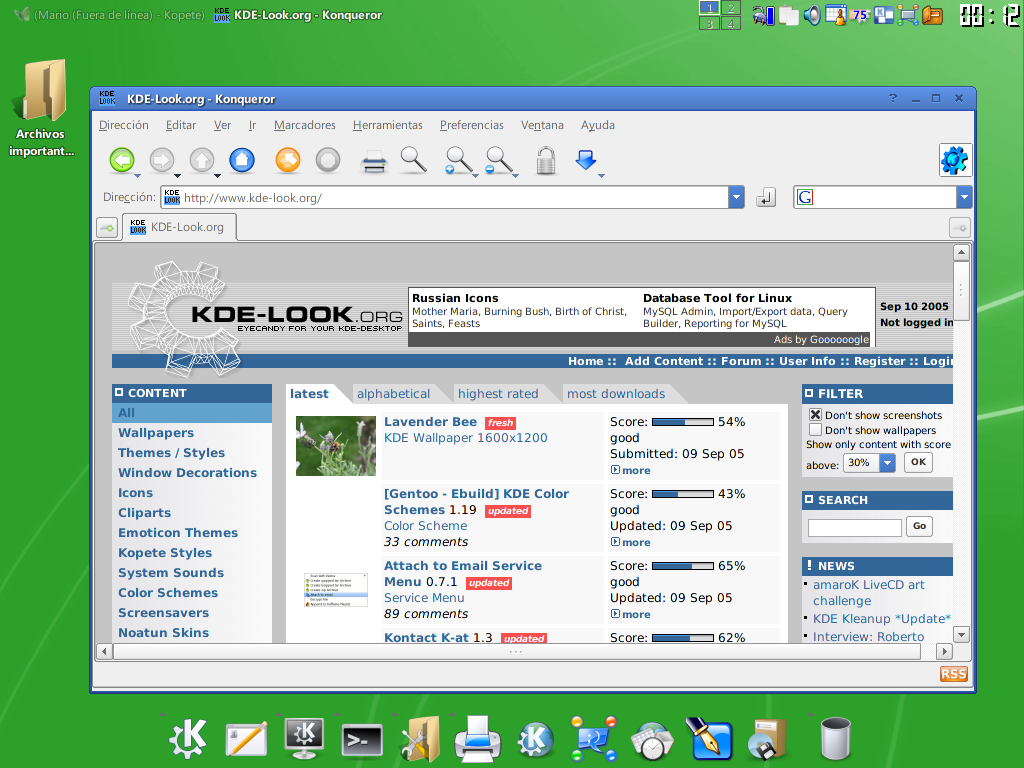Screen dimensions: 1024x768
Task: Click the search Go button
Action: point(920,526)
